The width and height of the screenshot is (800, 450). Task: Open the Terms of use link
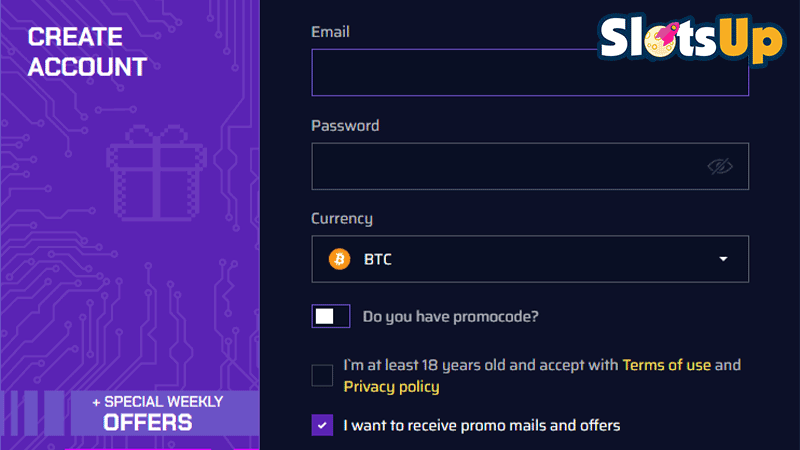click(x=666, y=365)
